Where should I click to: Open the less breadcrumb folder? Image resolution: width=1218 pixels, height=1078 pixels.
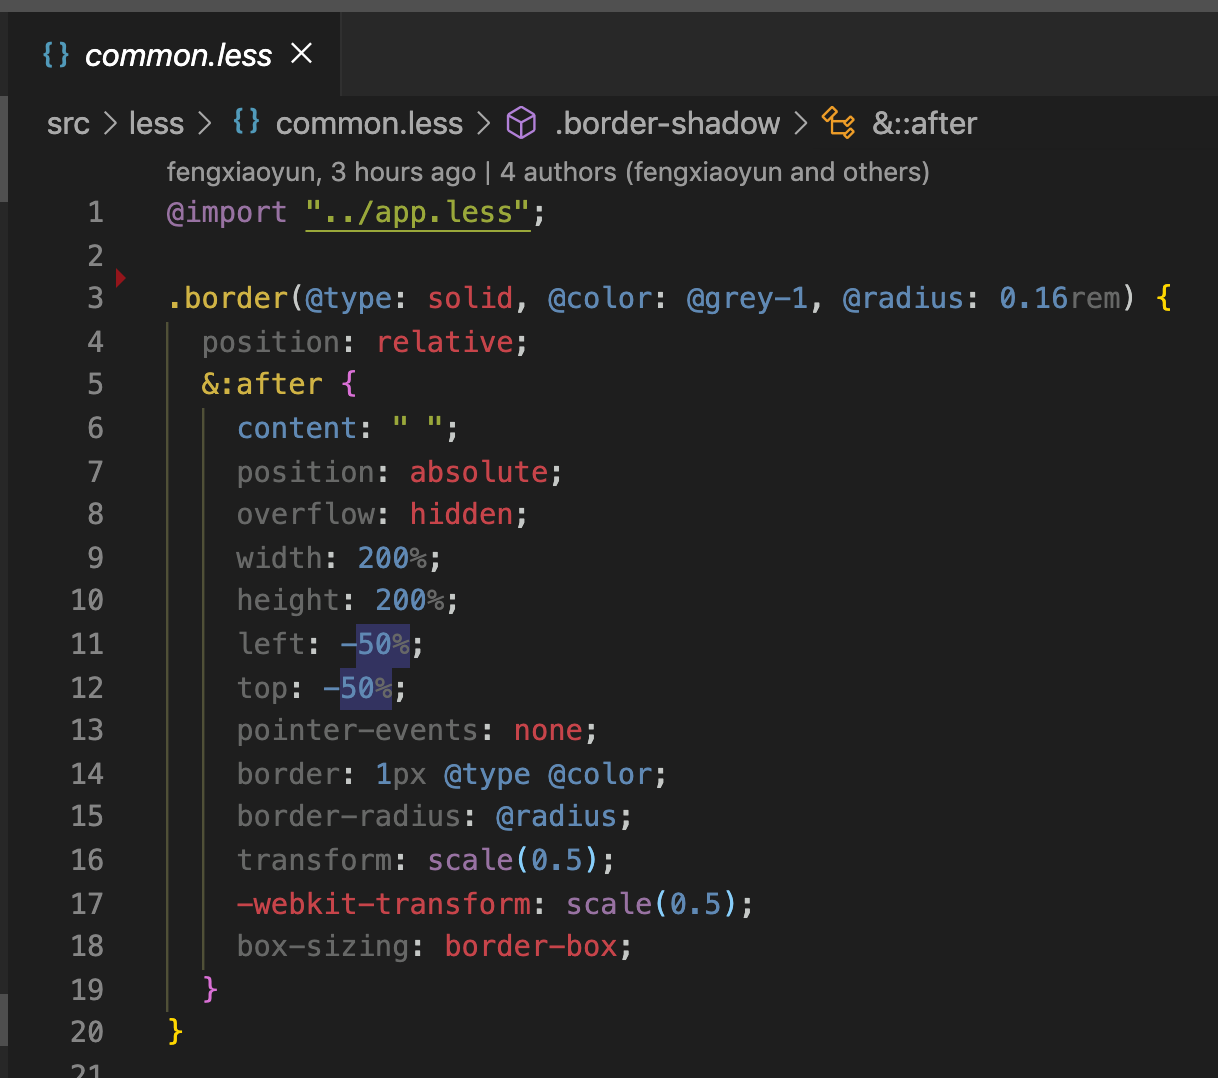coord(156,124)
